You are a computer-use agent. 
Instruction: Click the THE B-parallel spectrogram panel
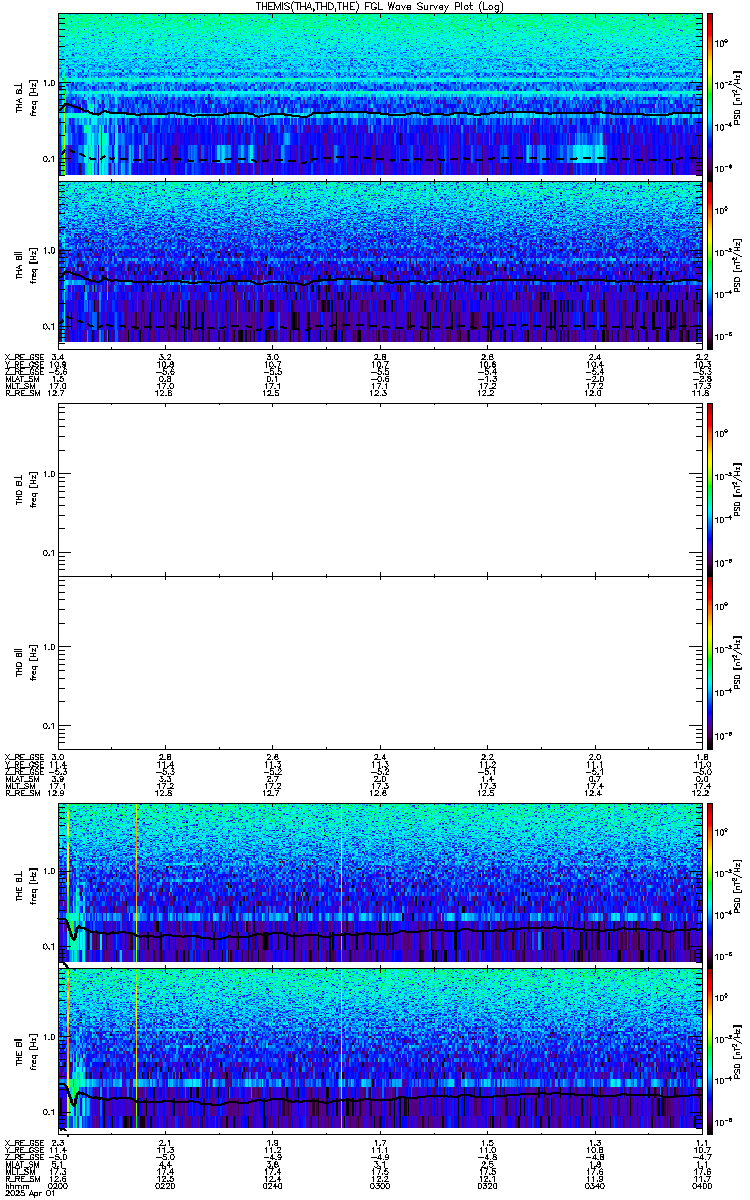click(x=381, y=1049)
